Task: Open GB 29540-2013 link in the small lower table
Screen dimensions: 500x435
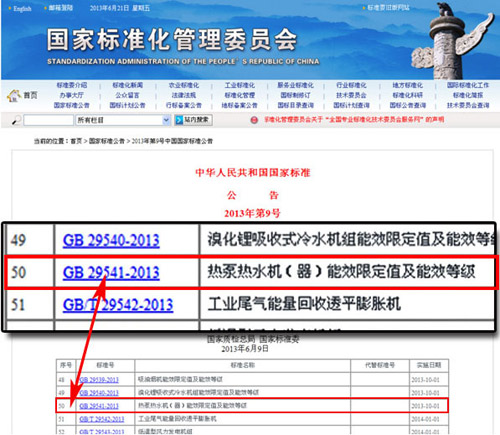Action: [99, 393]
